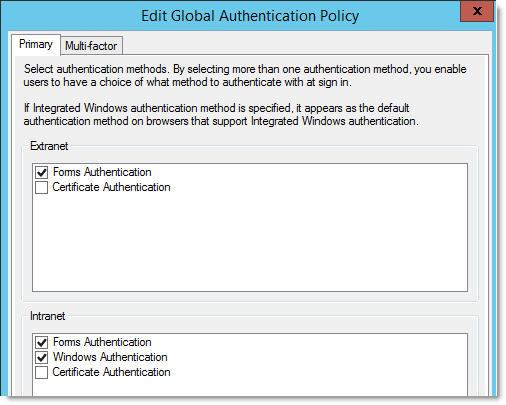Viewport: 506px width, 405px height.
Task: Click the Windows Authentication label text
Action: click(110, 357)
